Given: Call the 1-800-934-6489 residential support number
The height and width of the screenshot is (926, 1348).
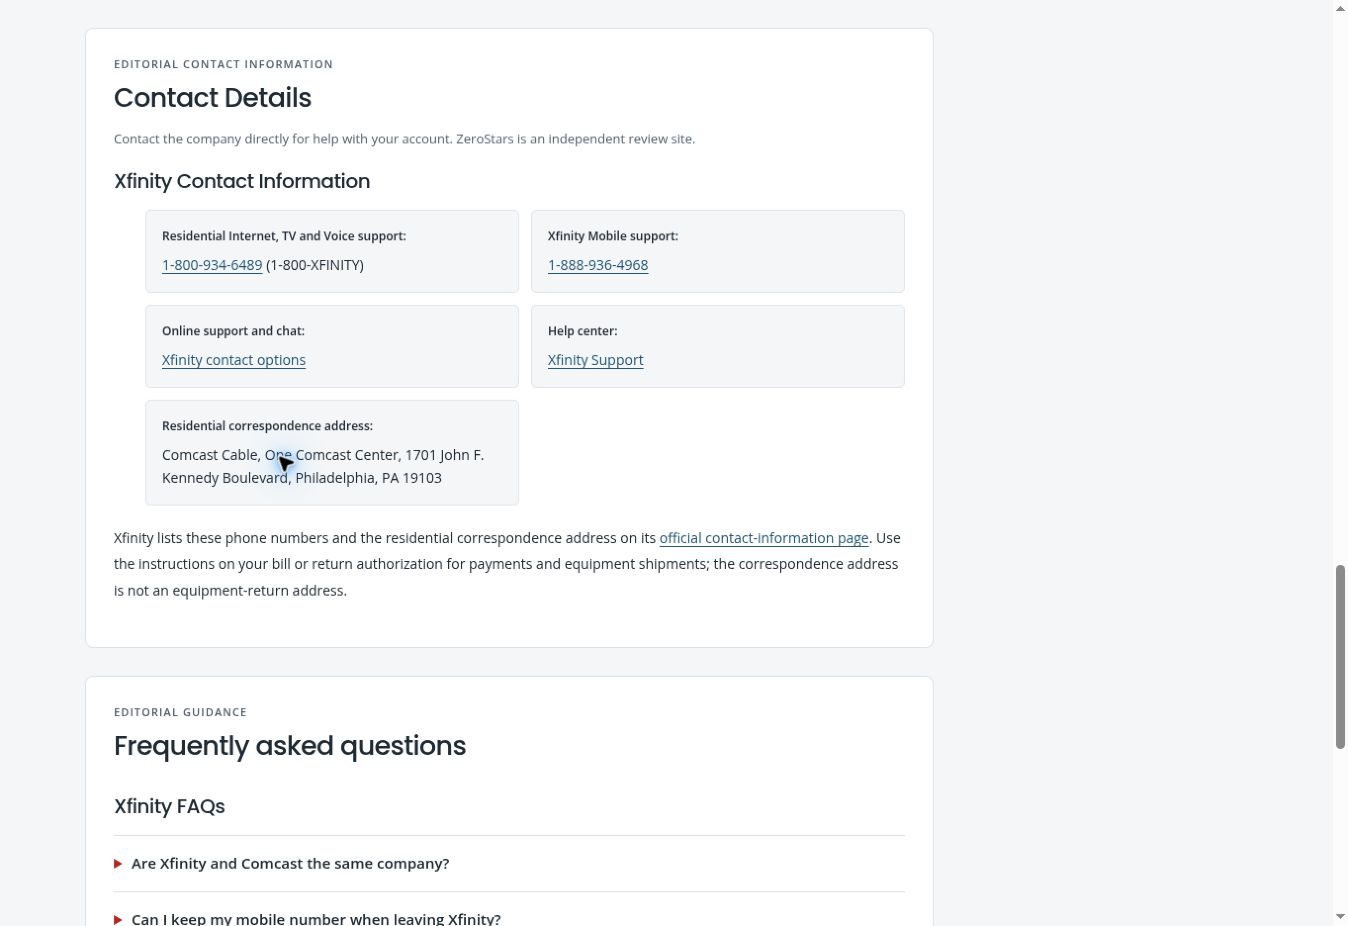Looking at the screenshot, I should pos(212,265).
